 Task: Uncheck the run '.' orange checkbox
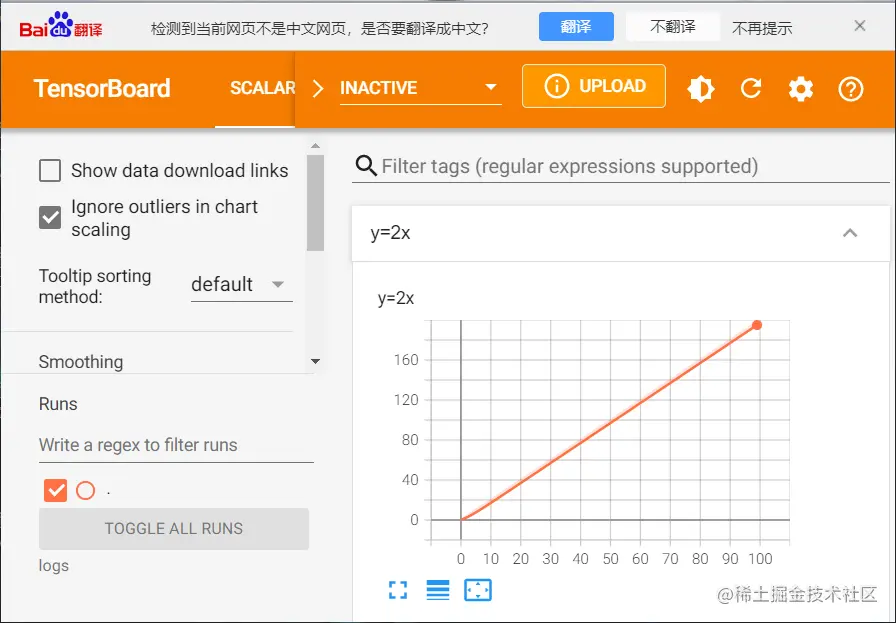tap(55, 490)
